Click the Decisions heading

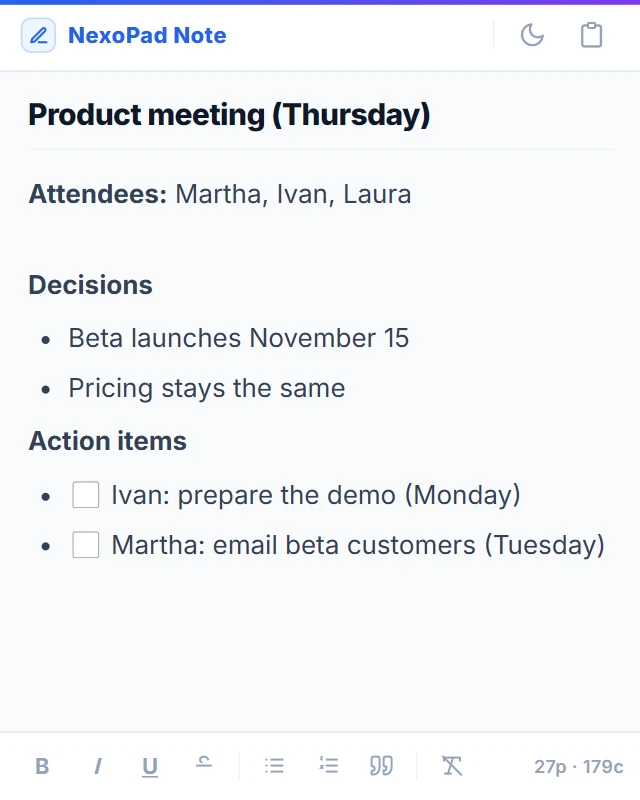point(90,285)
